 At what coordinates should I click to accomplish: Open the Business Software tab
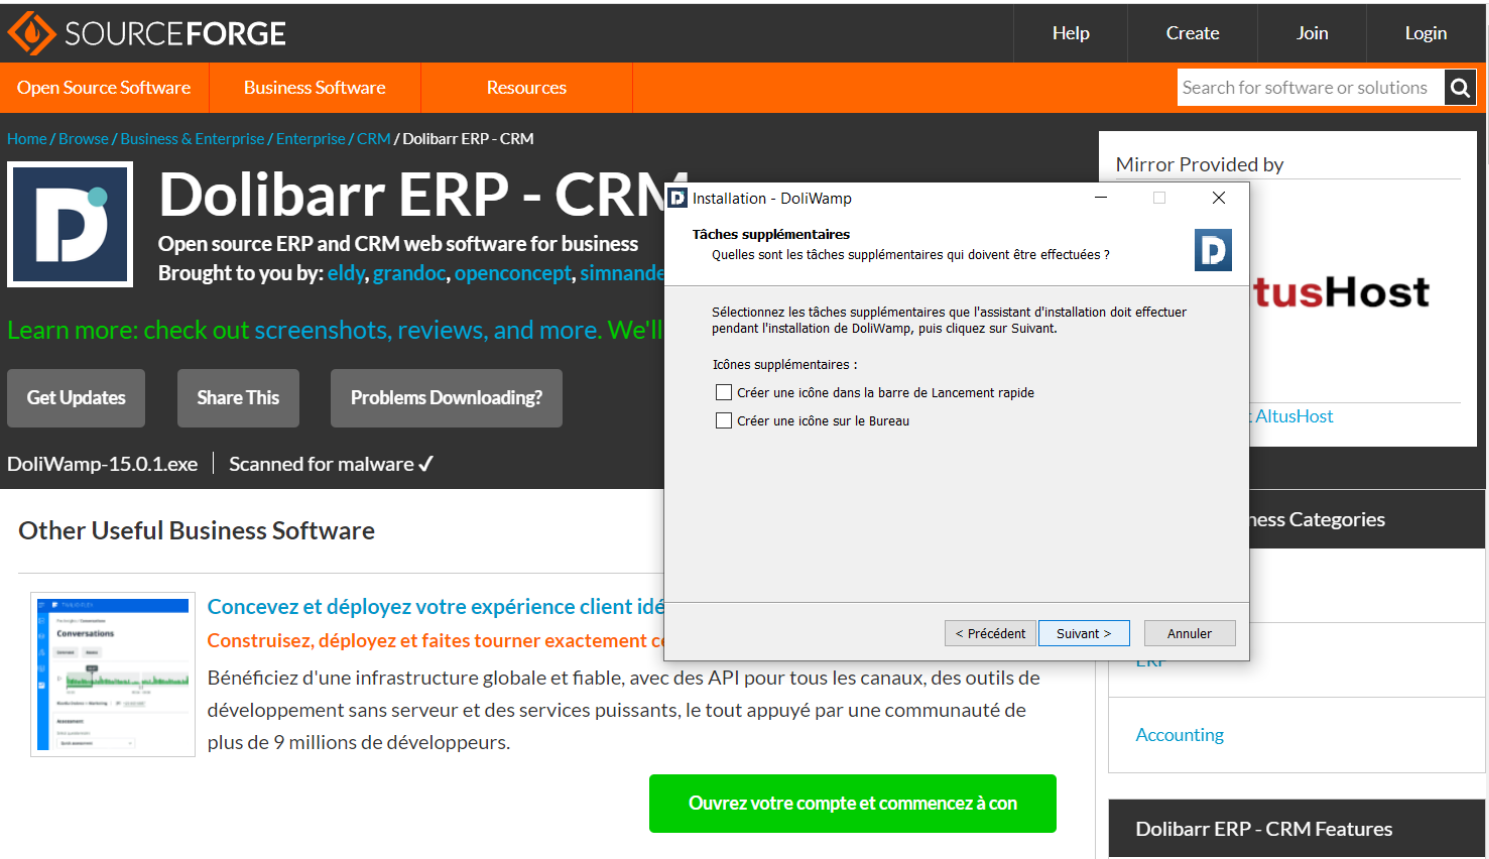(x=315, y=88)
